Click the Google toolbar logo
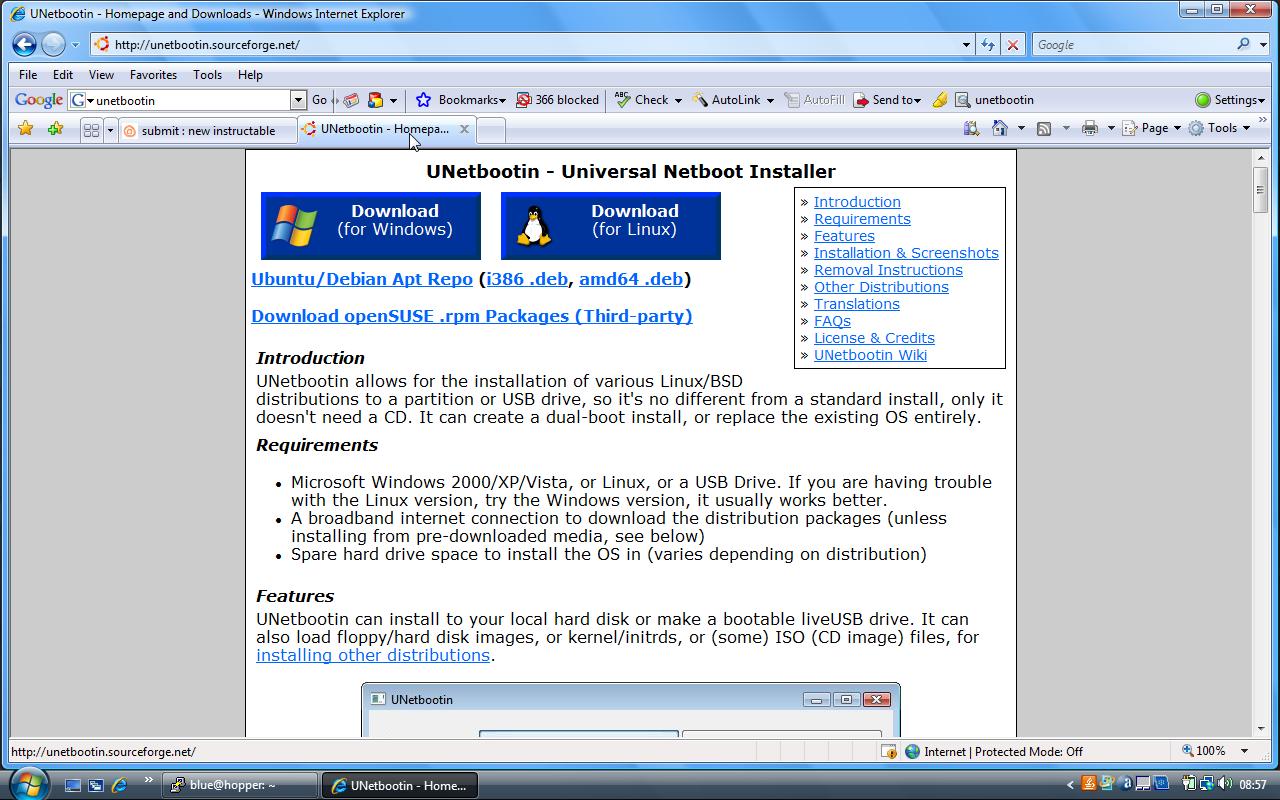The height and width of the screenshot is (800, 1280). point(39,100)
